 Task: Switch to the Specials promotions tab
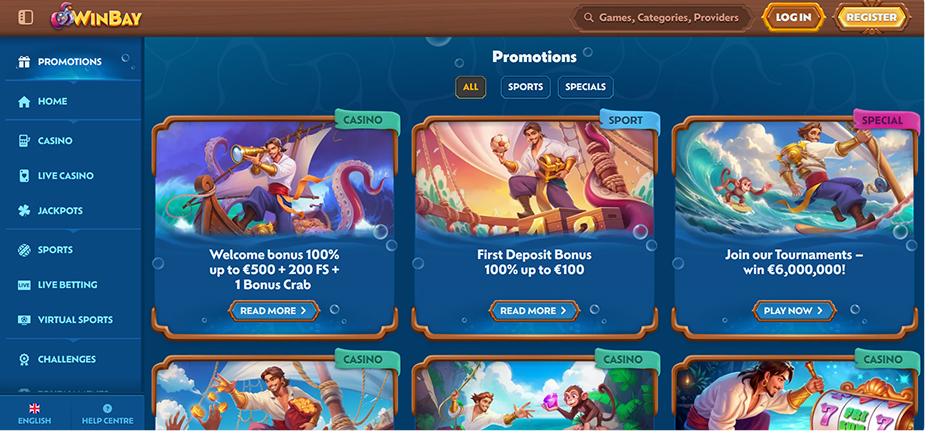point(586,87)
